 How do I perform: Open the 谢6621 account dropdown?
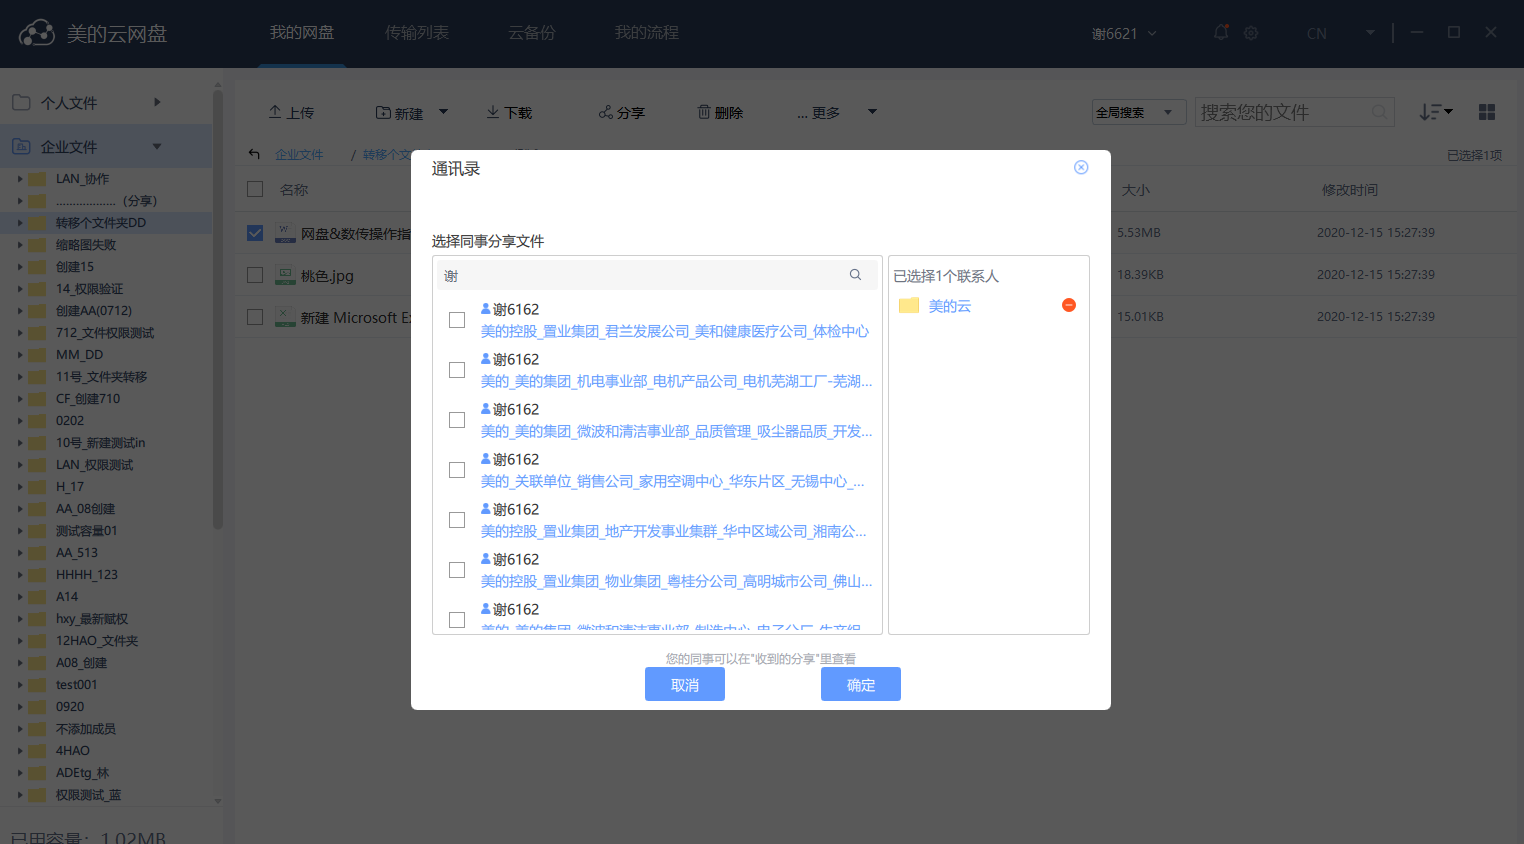point(1124,34)
